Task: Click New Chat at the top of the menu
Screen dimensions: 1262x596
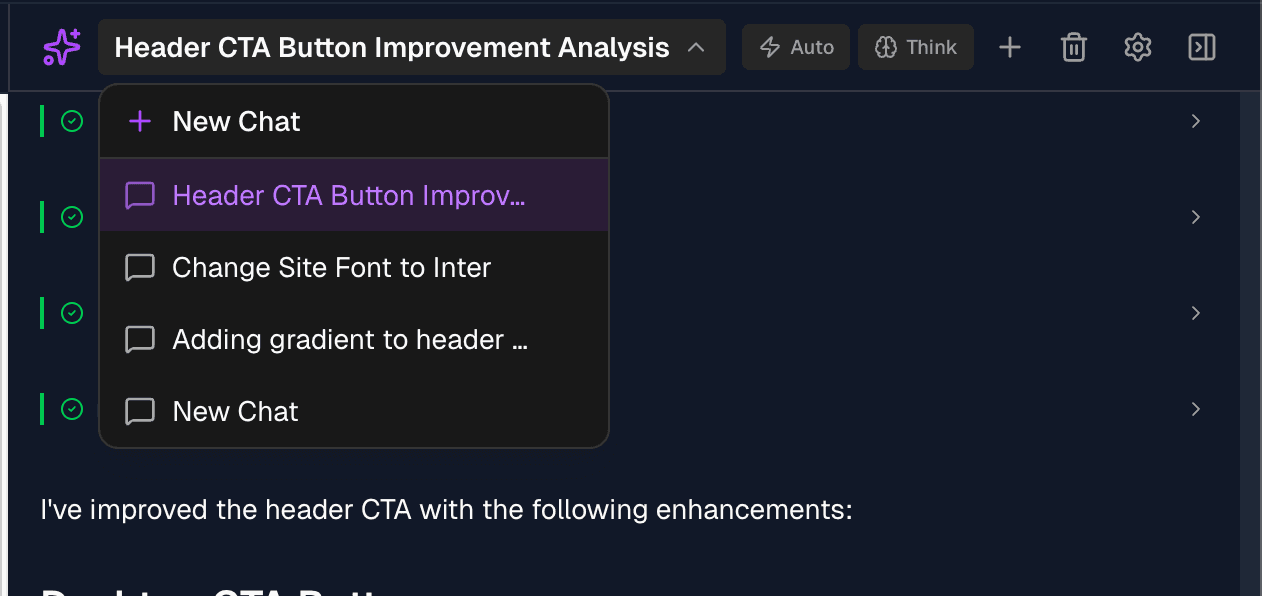Action: coord(236,121)
